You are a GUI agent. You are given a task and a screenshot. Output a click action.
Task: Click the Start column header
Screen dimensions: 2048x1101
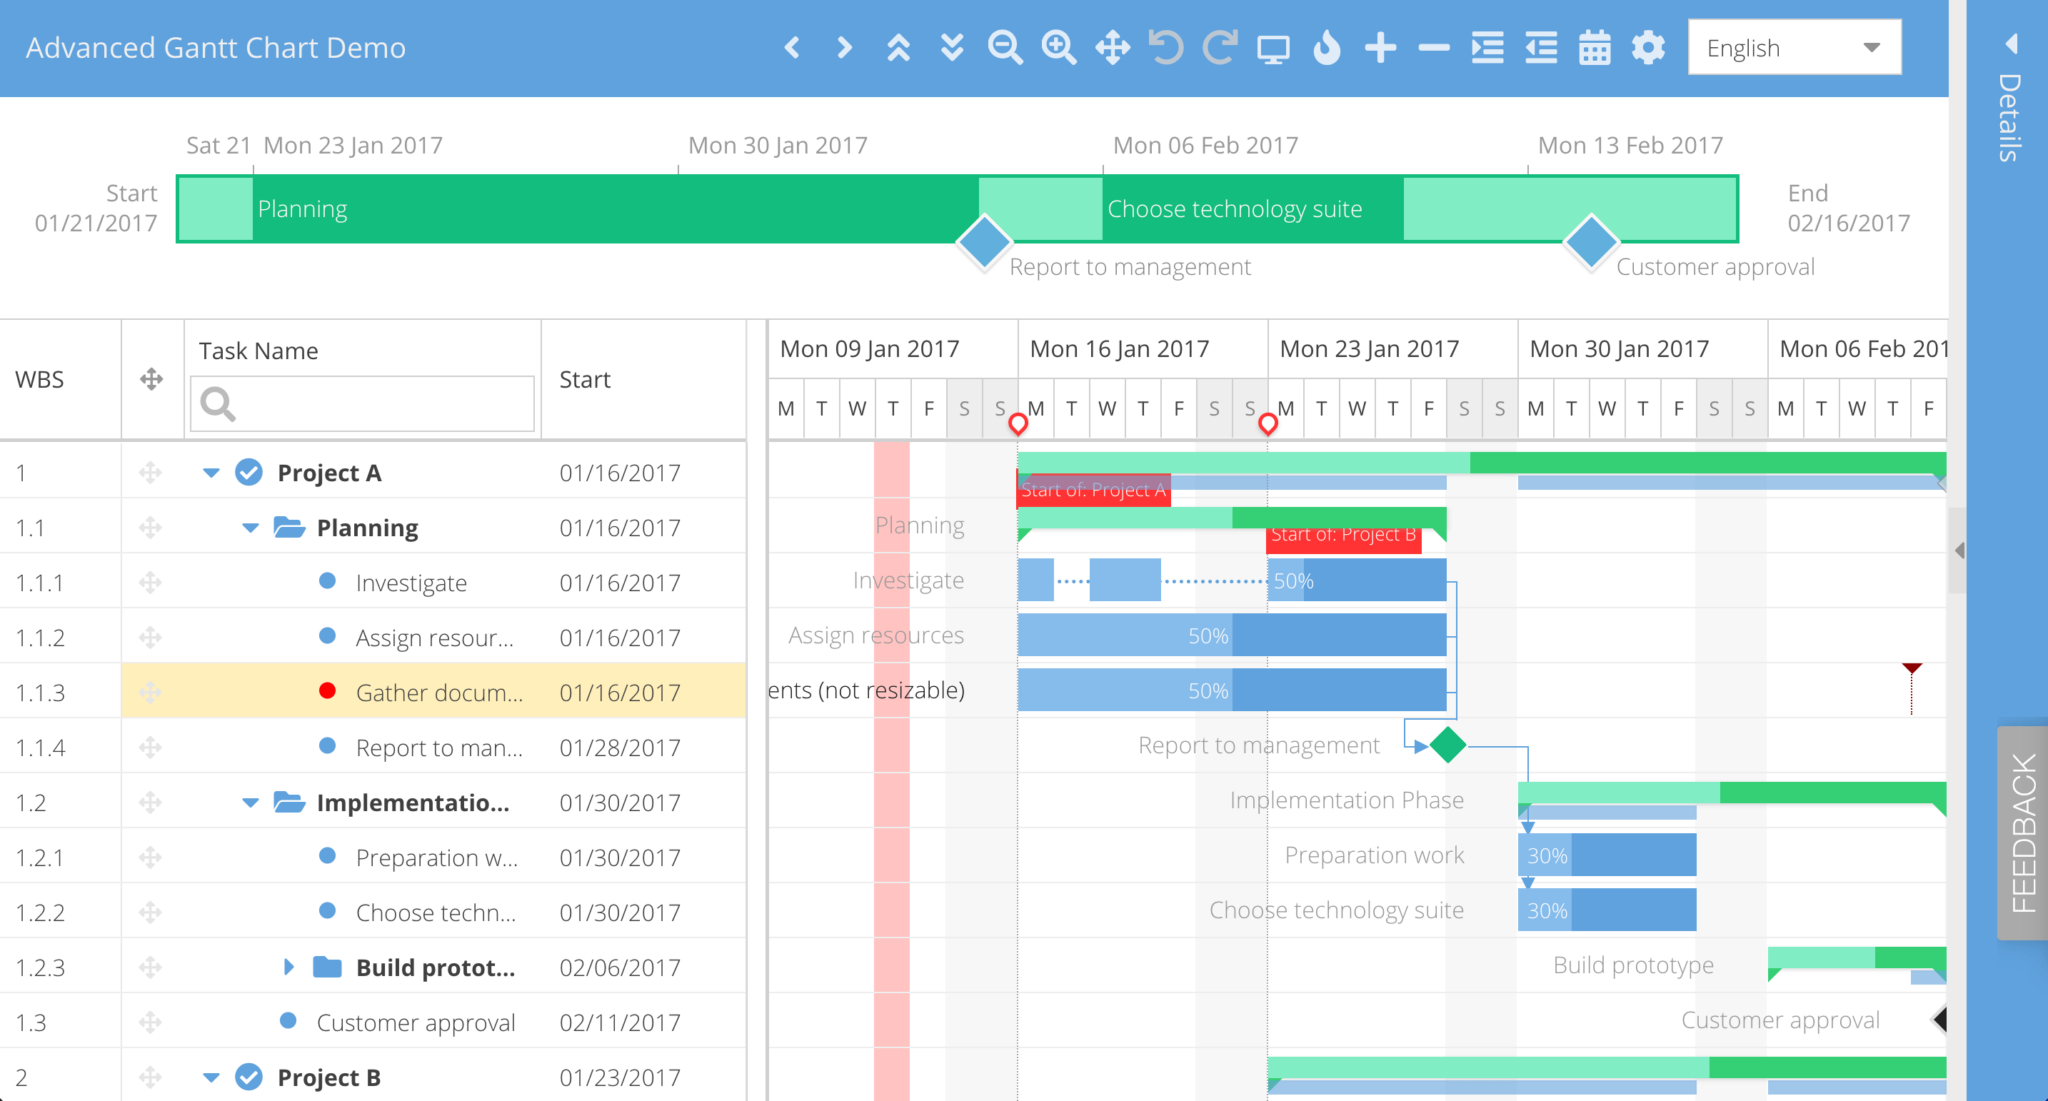coord(585,379)
